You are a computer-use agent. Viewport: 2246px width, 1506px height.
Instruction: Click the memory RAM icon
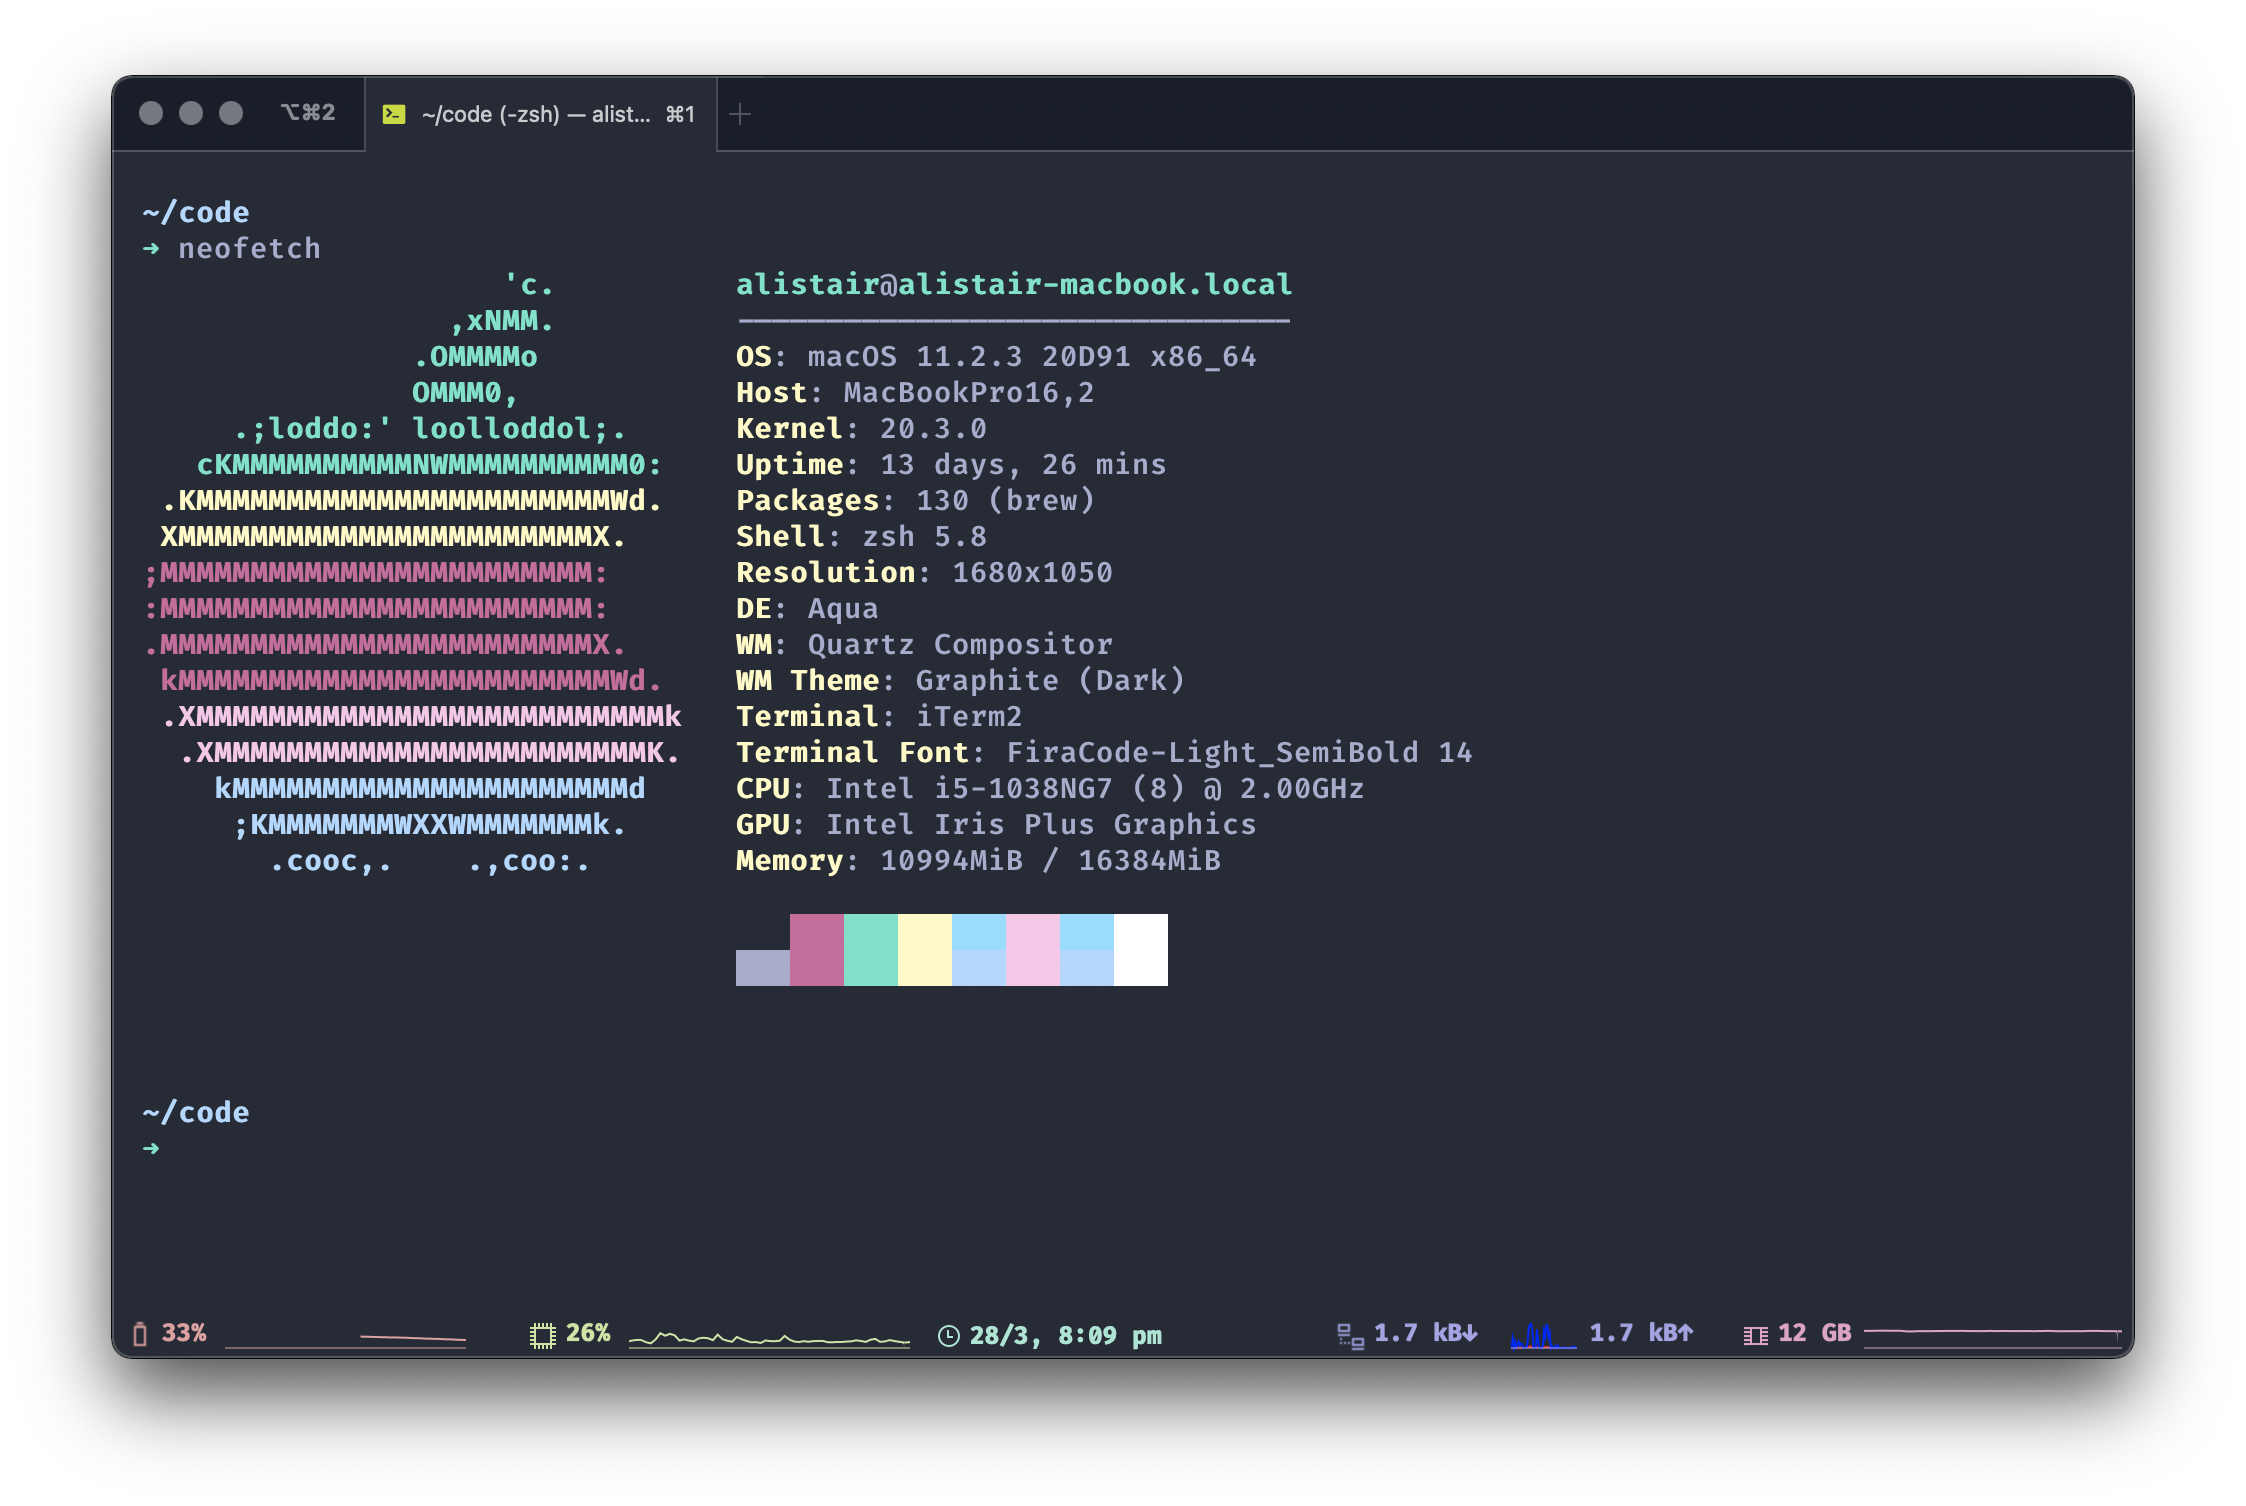click(x=1755, y=1336)
